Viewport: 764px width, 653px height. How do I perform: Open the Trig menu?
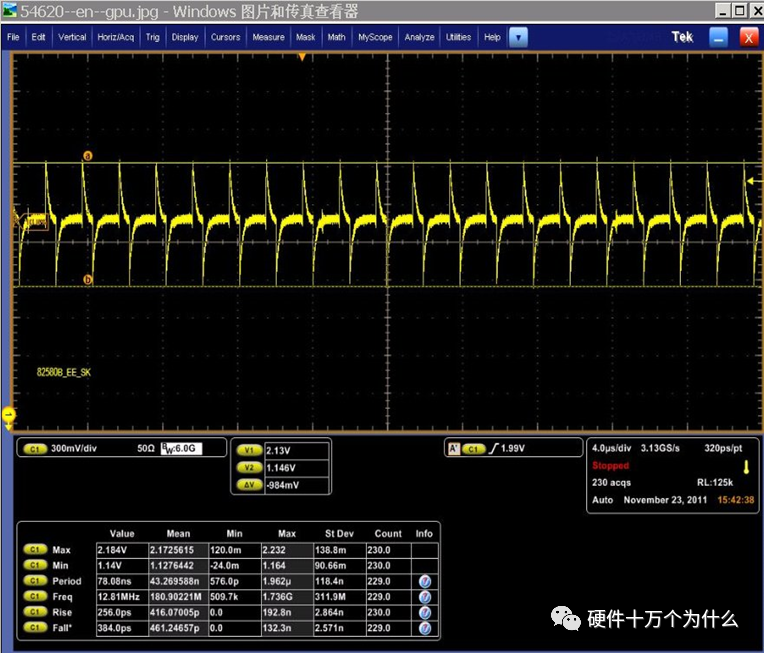coord(152,37)
